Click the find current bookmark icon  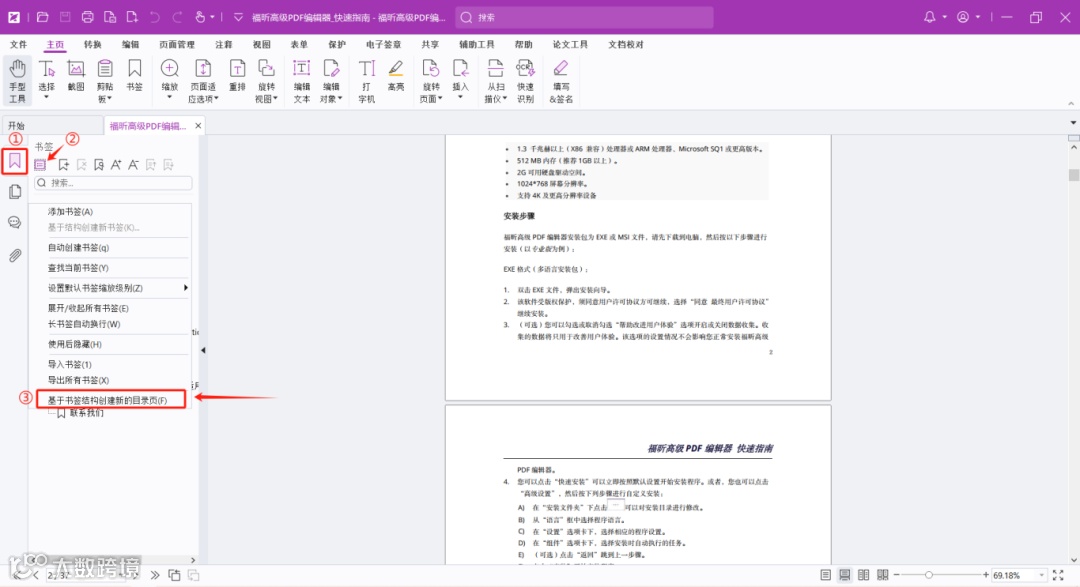99,165
